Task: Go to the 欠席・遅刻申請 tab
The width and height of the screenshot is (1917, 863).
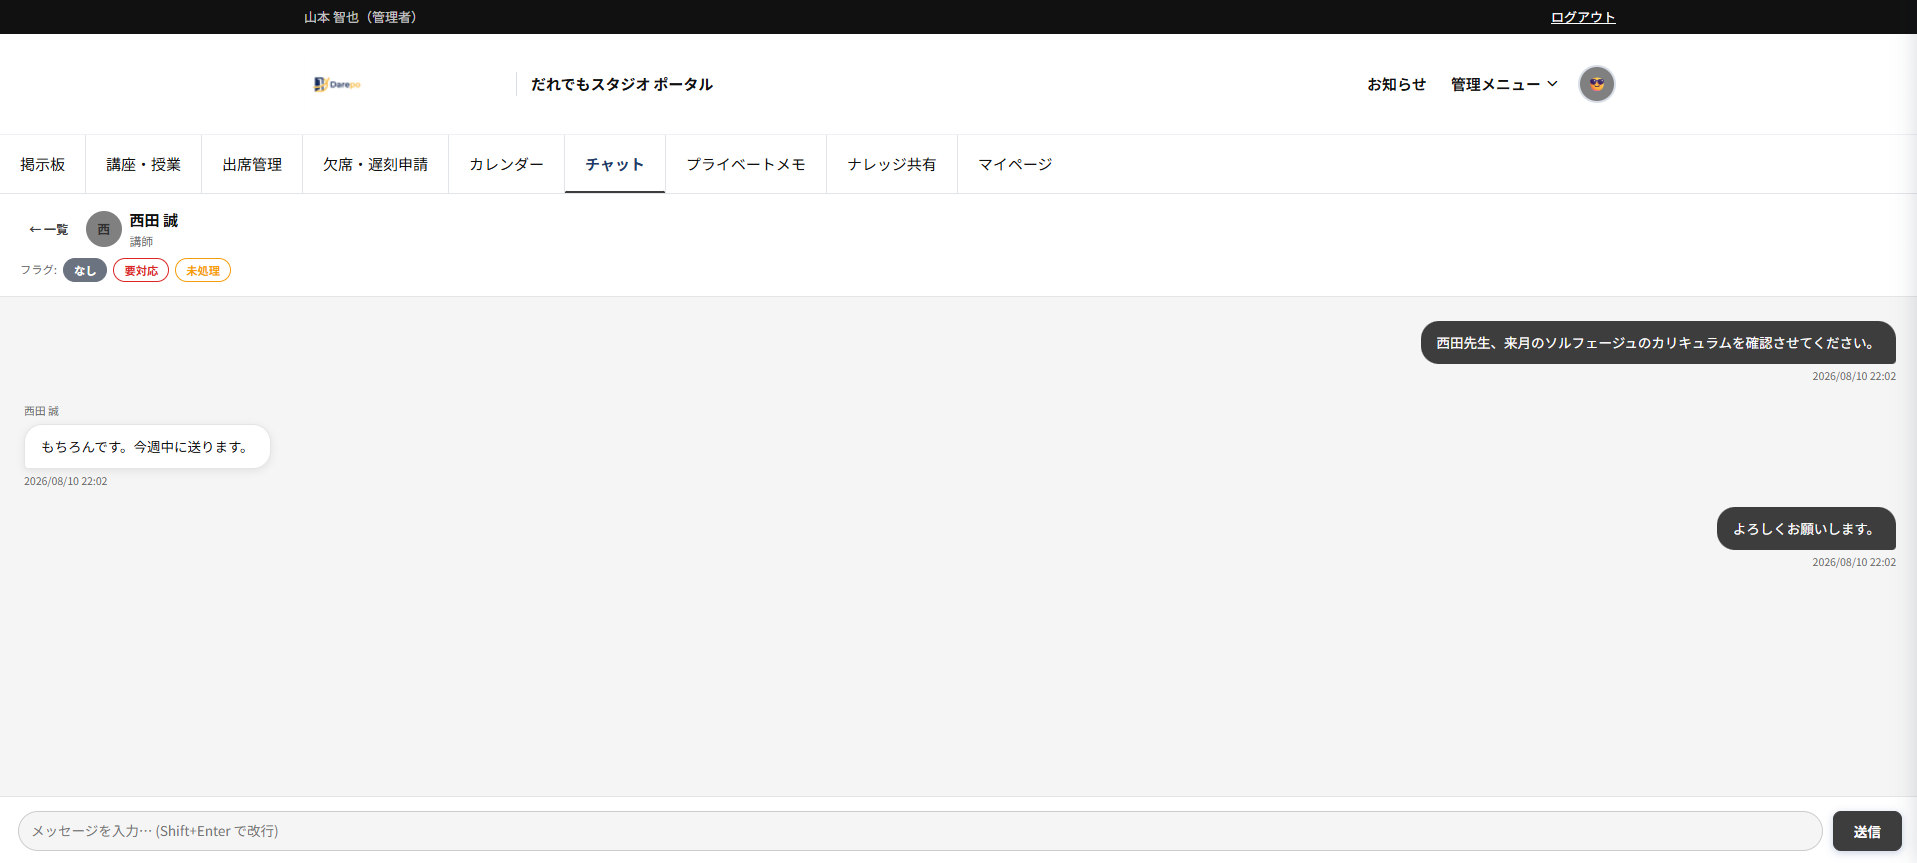Action: (375, 164)
